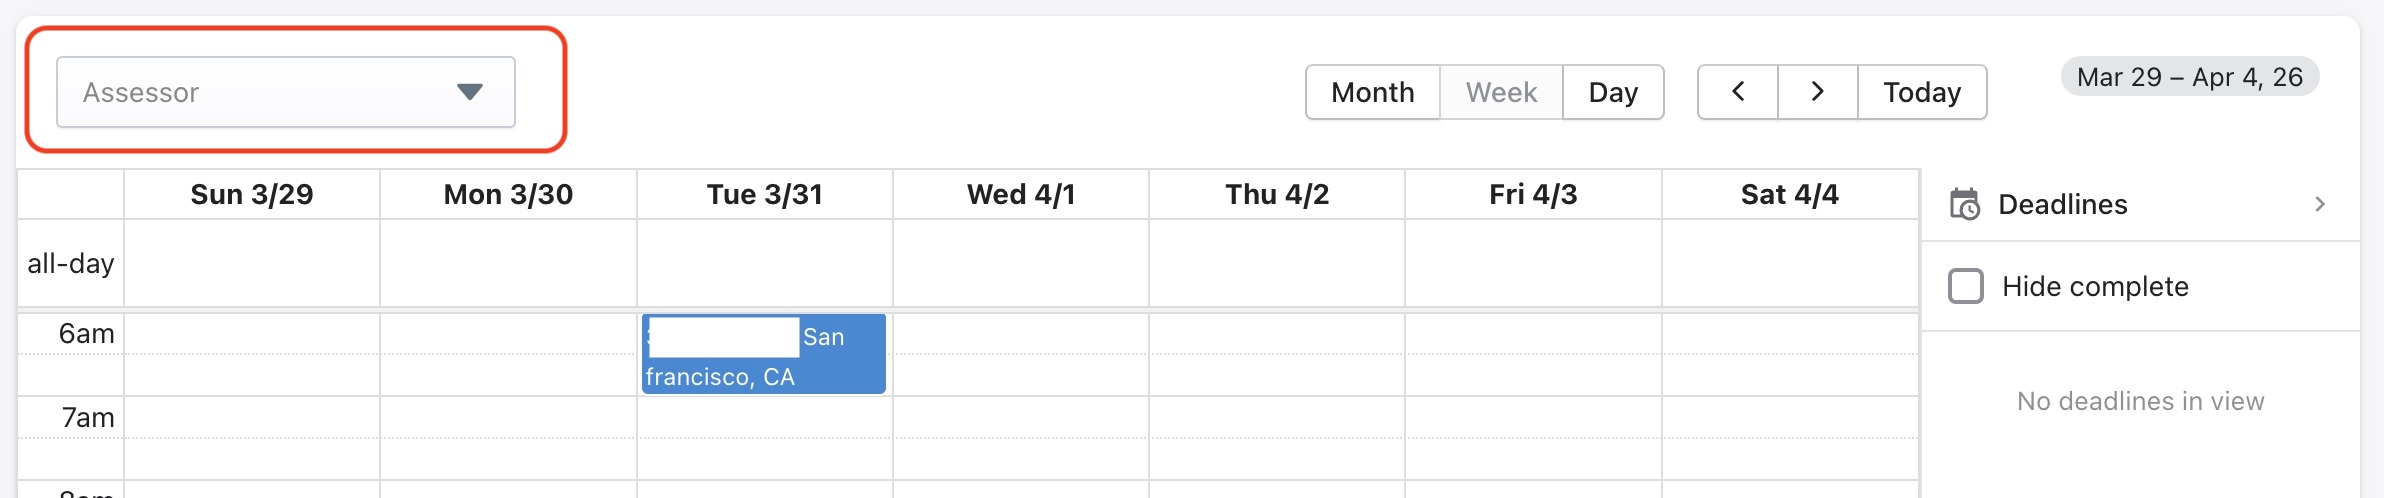Screen dimensions: 2384x498
Task: Click the Deadlines calendar-clock icon
Action: pos(1964,204)
